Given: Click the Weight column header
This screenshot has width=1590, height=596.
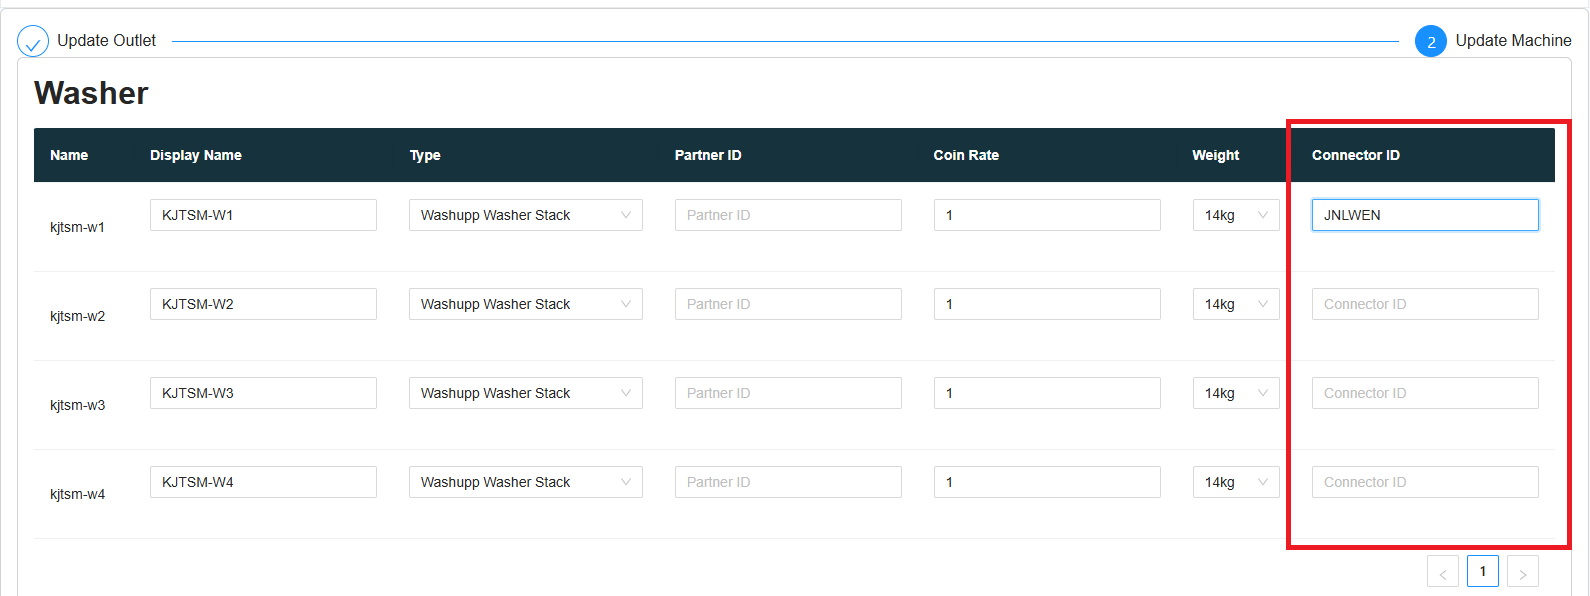Looking at the screenshot, I should pyautogui.click(x=1215, y=155).
